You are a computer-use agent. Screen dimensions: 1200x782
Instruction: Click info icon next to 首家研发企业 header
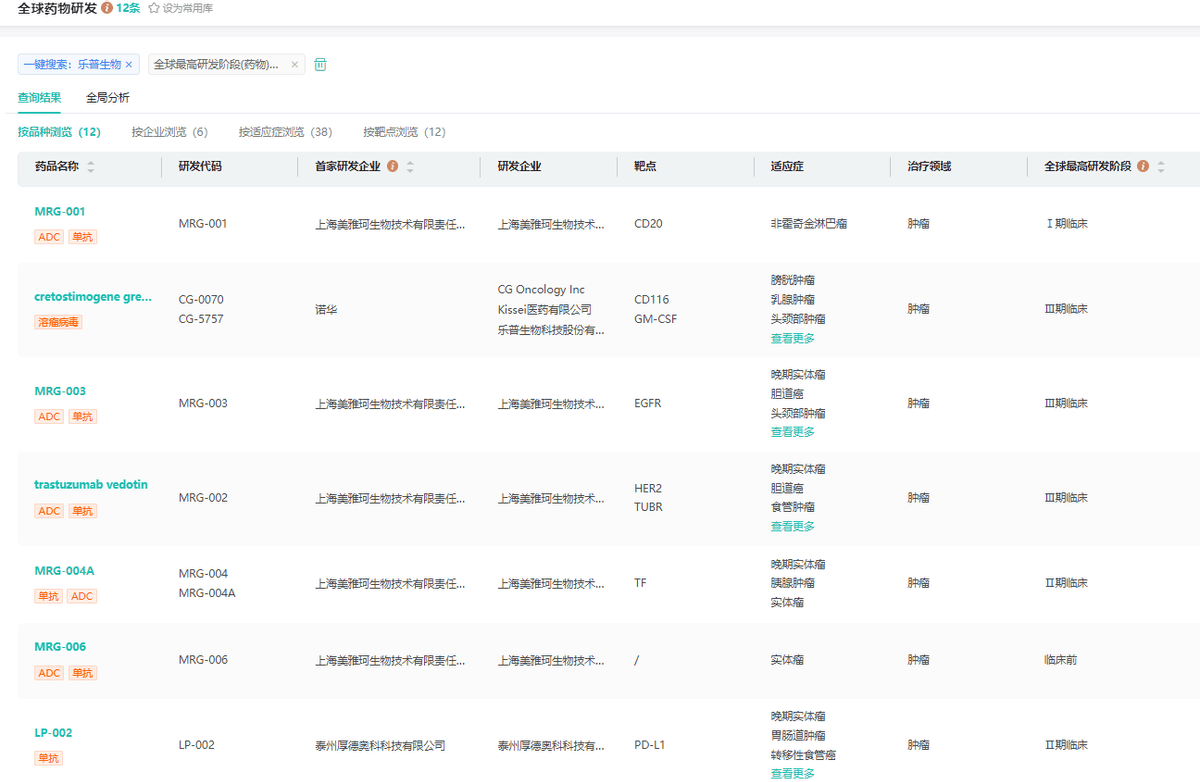393,167
